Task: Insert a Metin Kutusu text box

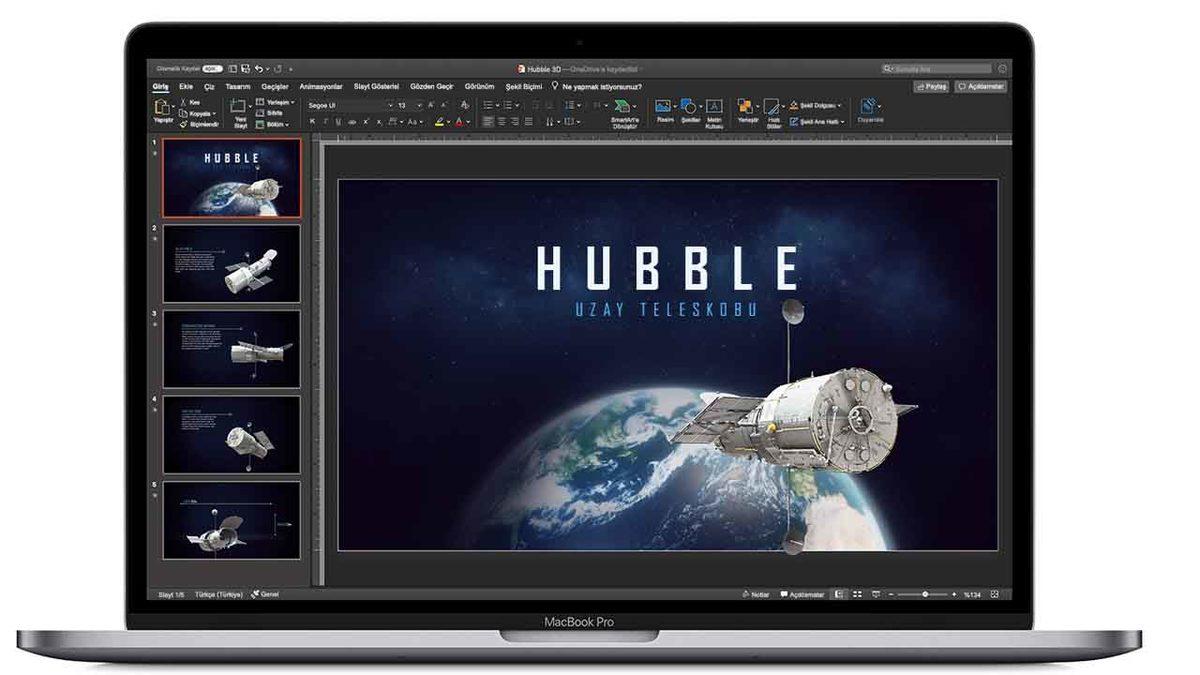Action: (713, 105)
